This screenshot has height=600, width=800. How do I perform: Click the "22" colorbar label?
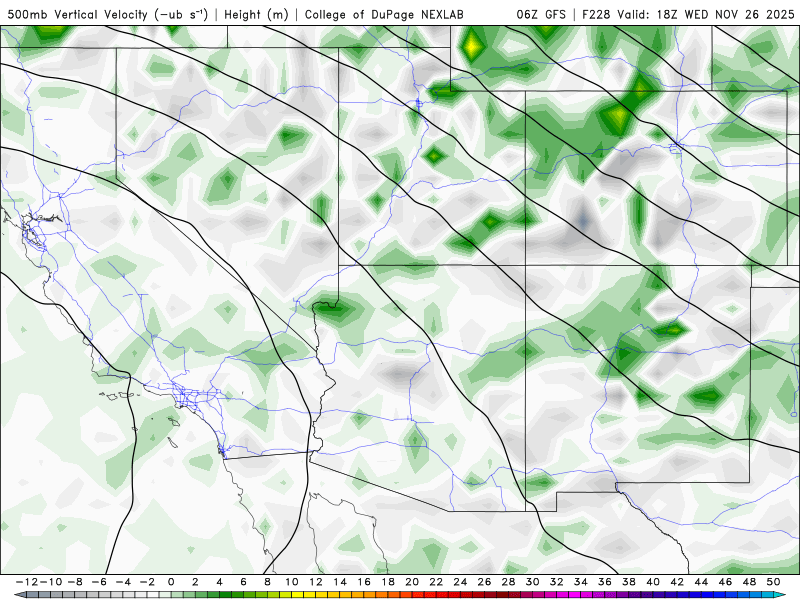pos(436,582)
